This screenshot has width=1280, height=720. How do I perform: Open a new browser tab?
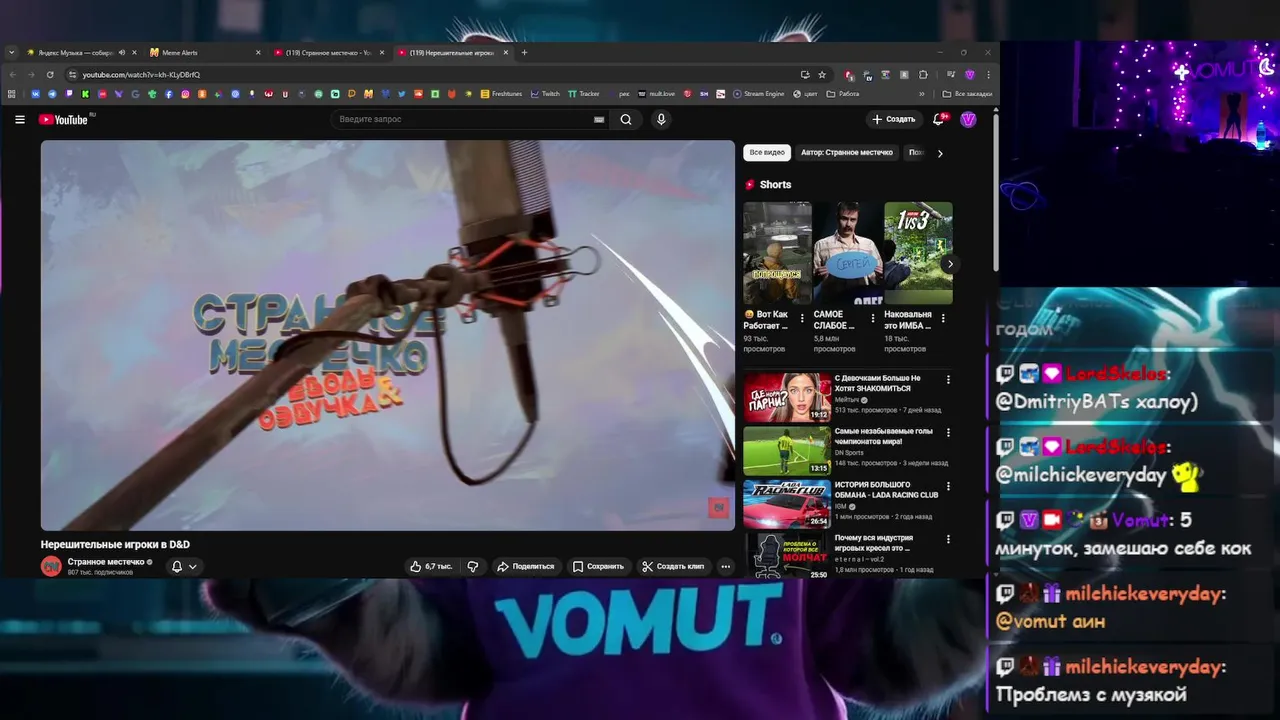(x=524, y=52)
